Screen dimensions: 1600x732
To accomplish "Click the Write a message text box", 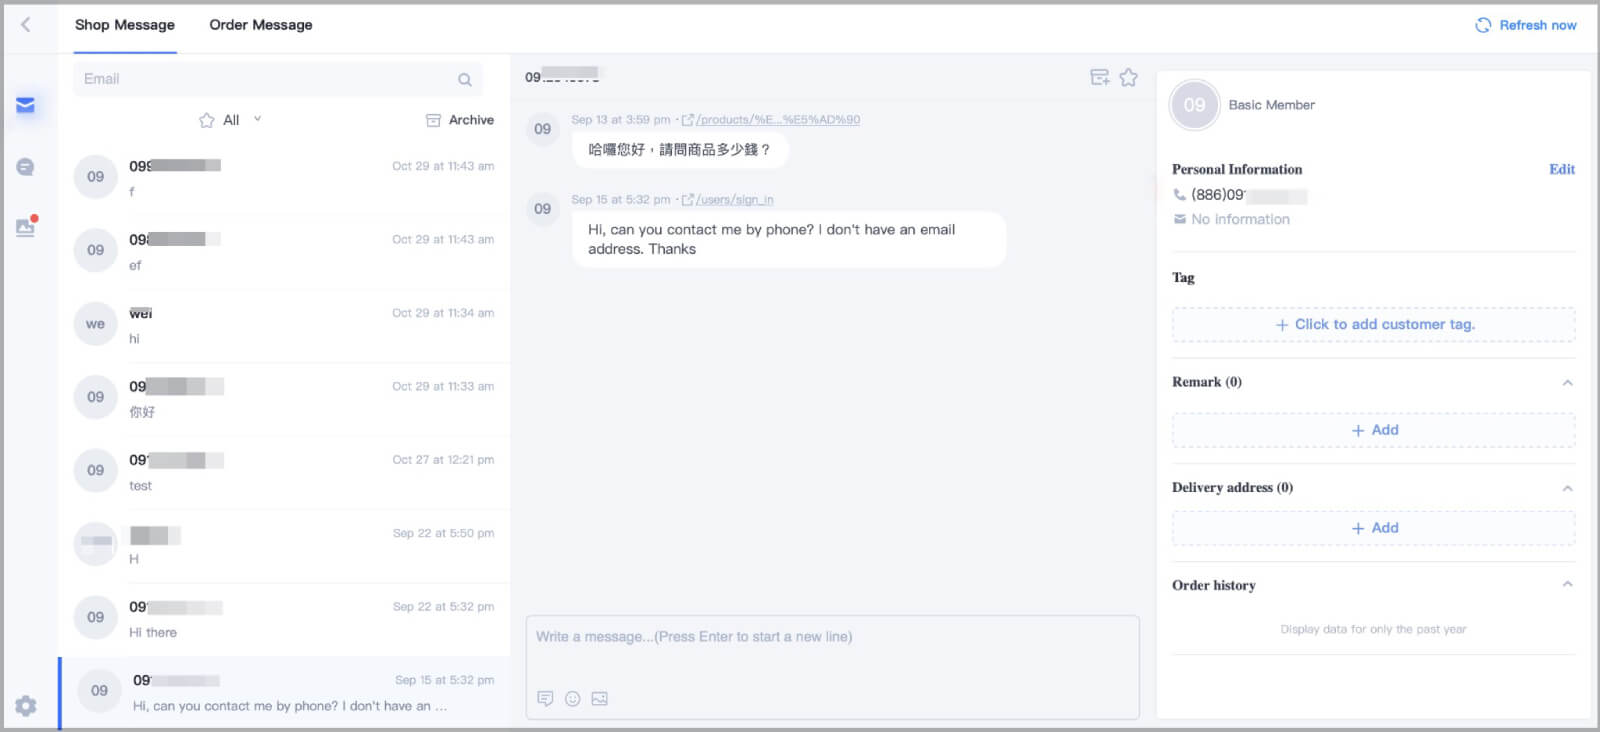I will coord(832,667).
